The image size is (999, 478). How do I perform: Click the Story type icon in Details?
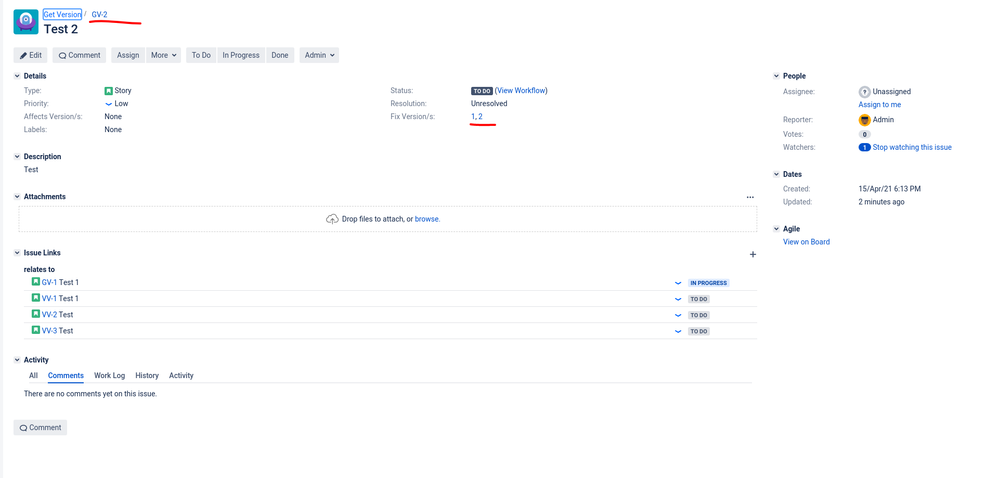(x=108, y=91)
